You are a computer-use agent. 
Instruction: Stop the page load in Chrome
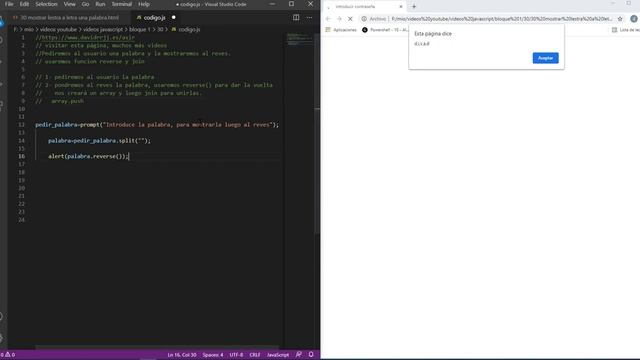[350, 19]
